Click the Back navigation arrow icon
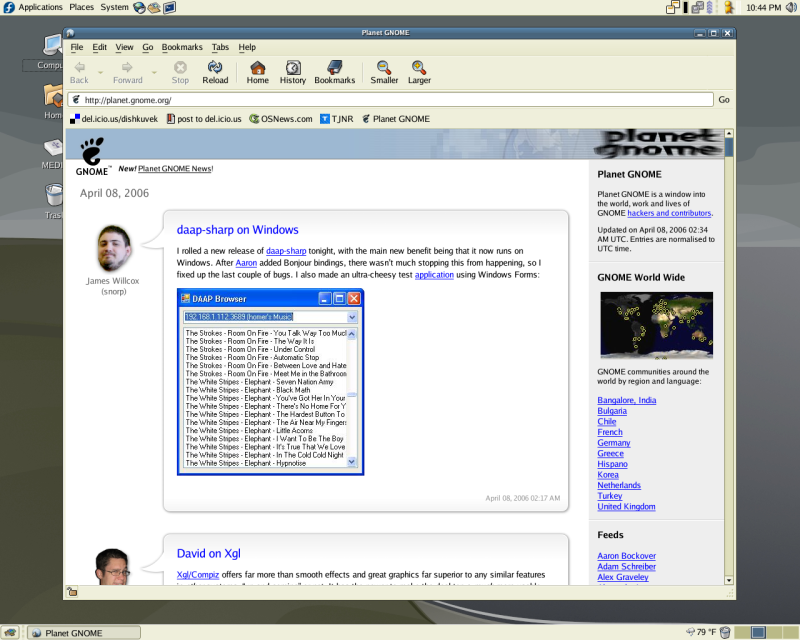The image size is (800, 640). pyautogui.click(x=79, y=67)
